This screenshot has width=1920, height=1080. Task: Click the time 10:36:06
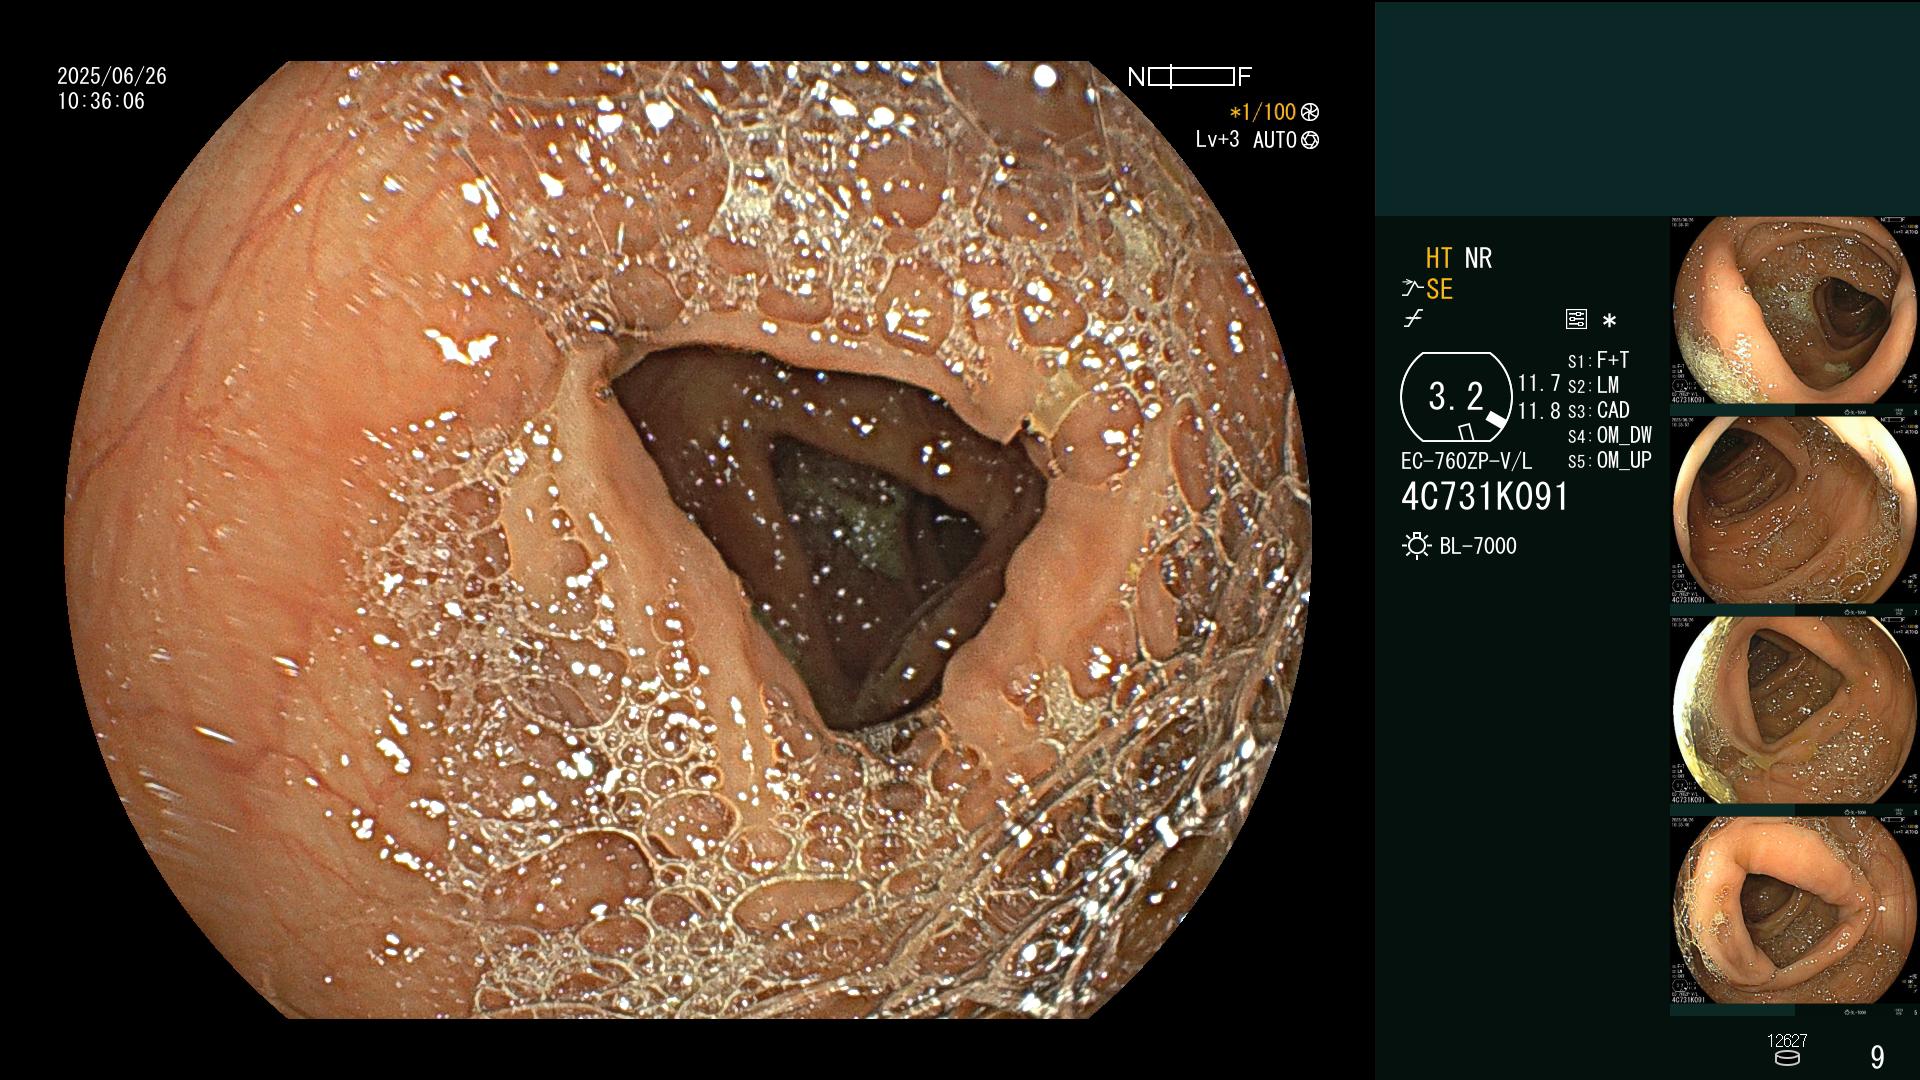pyautogui.click(x=101, y=101)
